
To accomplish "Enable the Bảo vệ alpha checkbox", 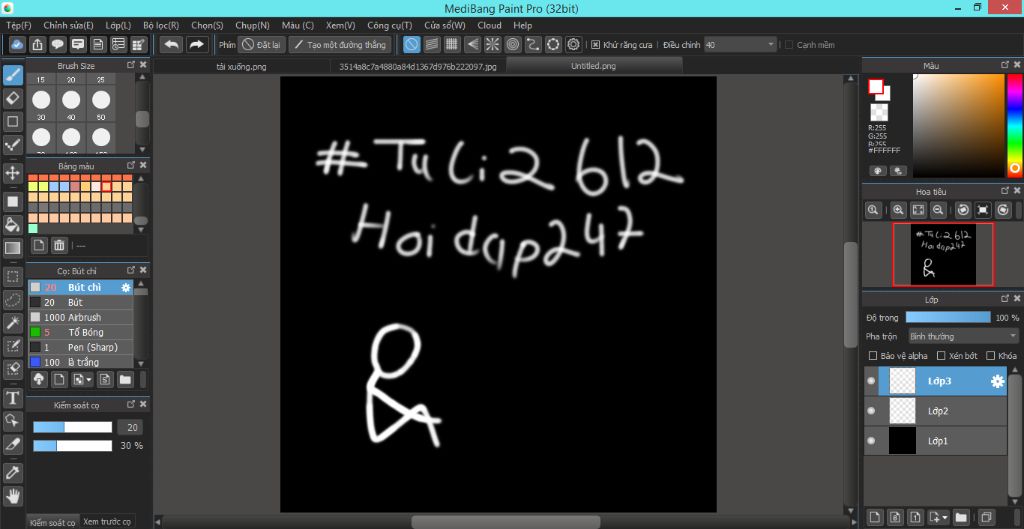I will tap(873, 356).
